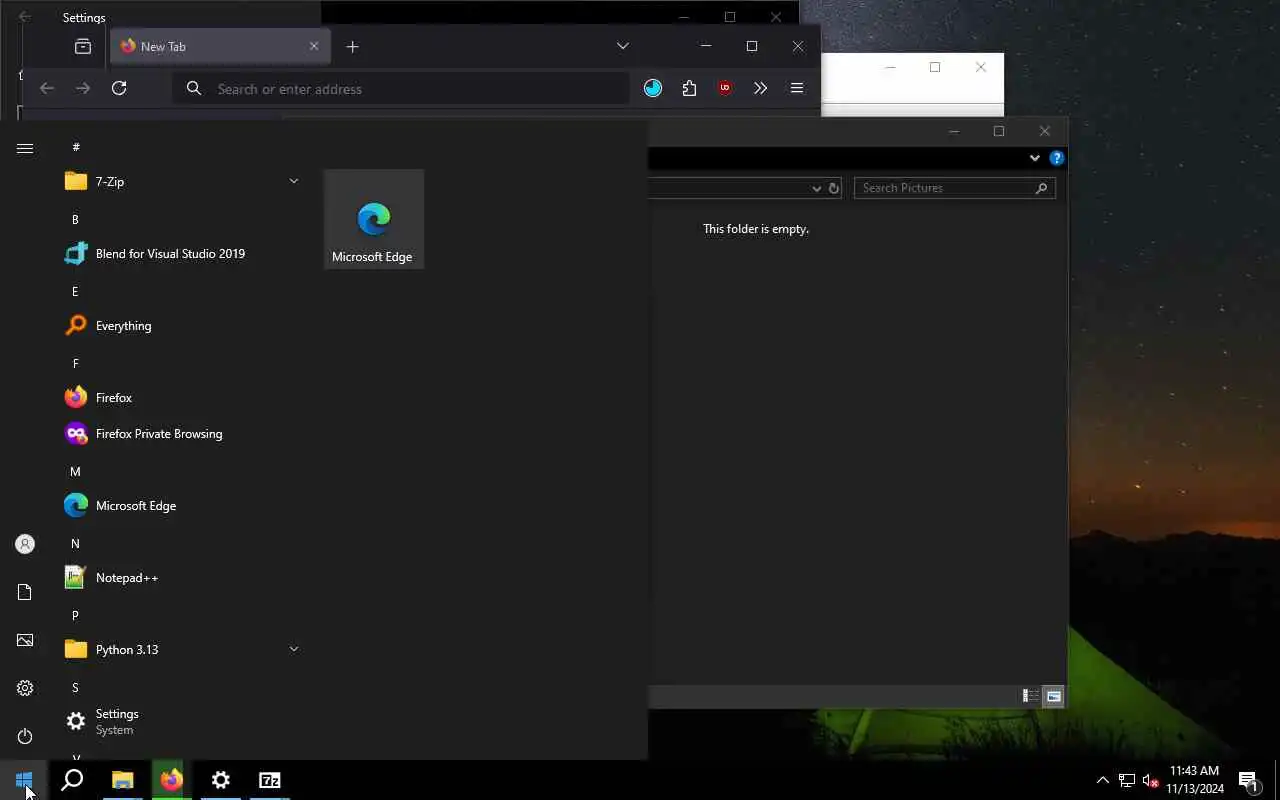Image resolution: width=1280 pixels, height=800 pixels.
Task: Open the muted volume tray icon
Action: pyautogui.click(x=1150, y=780)
